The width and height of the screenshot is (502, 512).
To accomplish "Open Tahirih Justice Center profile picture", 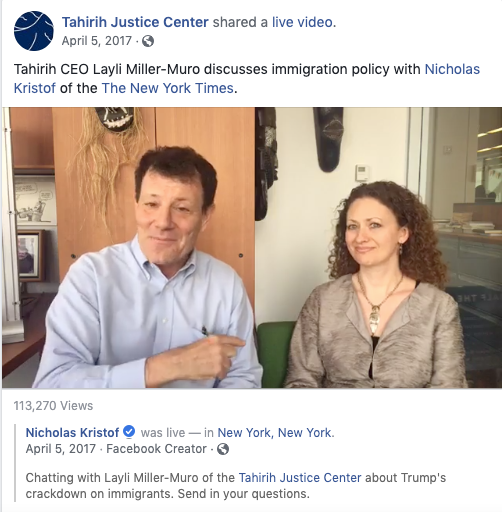I will pos(33,31).
